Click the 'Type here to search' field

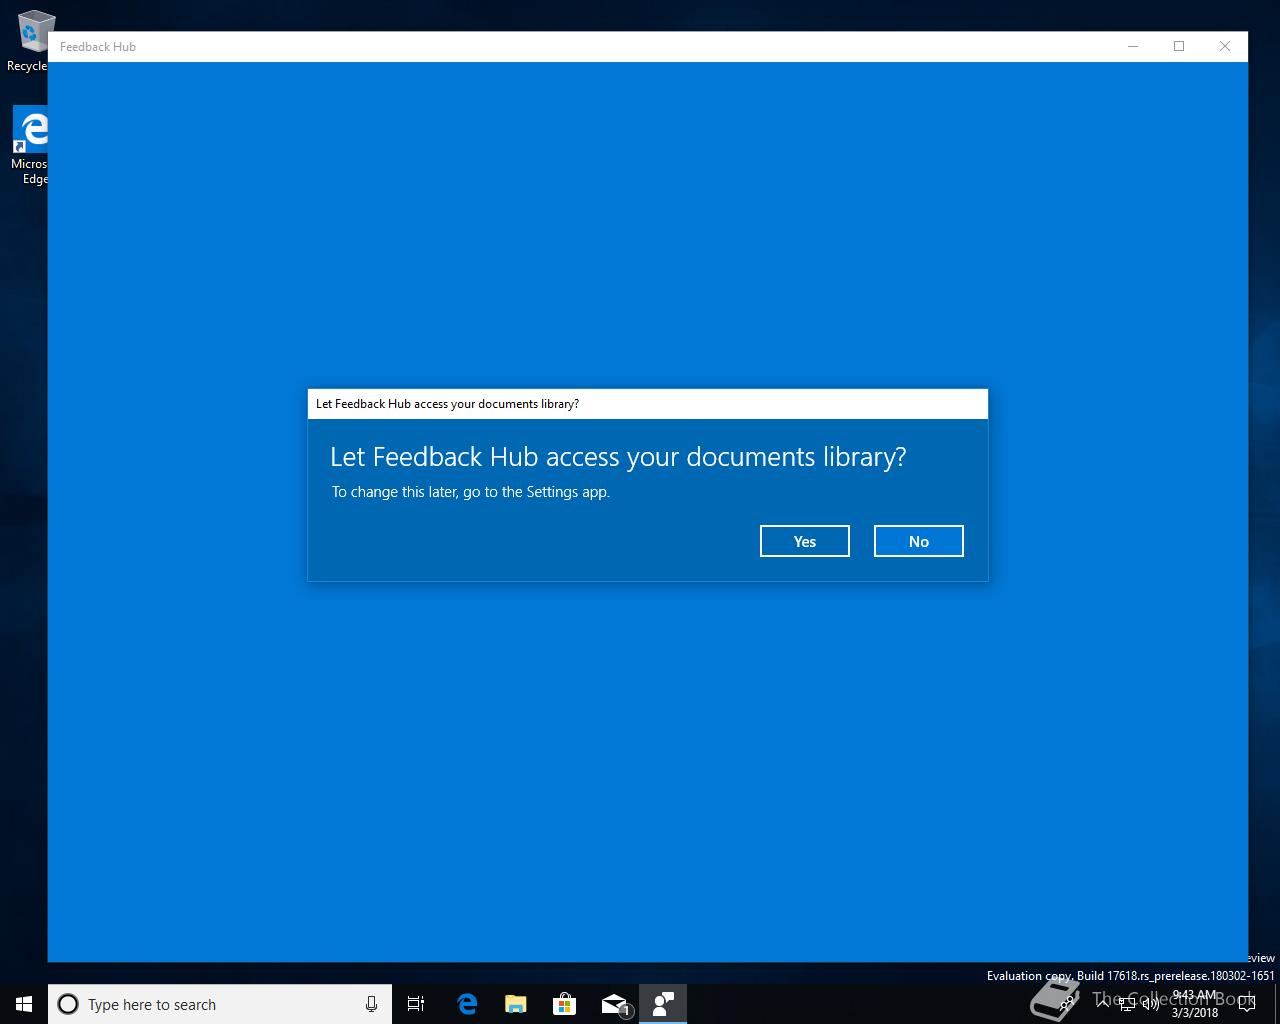[220, 1004]
